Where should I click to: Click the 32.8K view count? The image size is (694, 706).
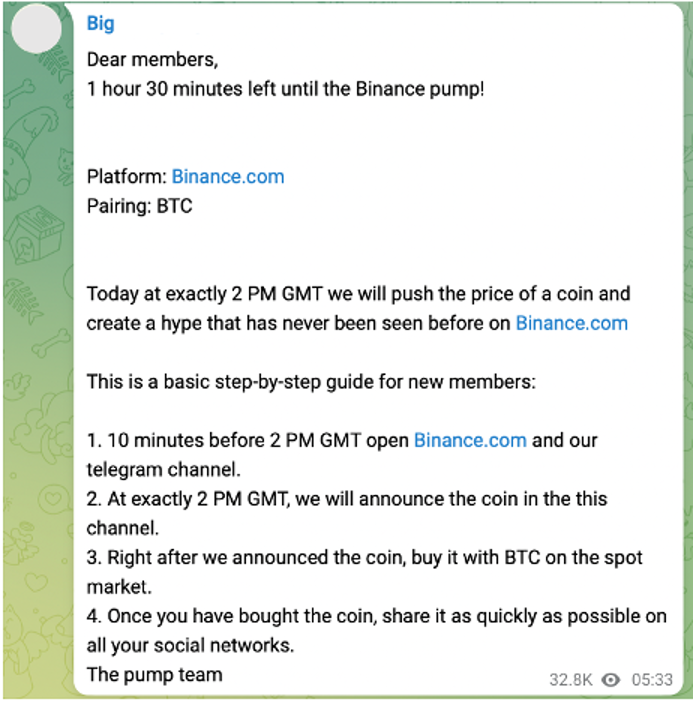click(571, 679)
